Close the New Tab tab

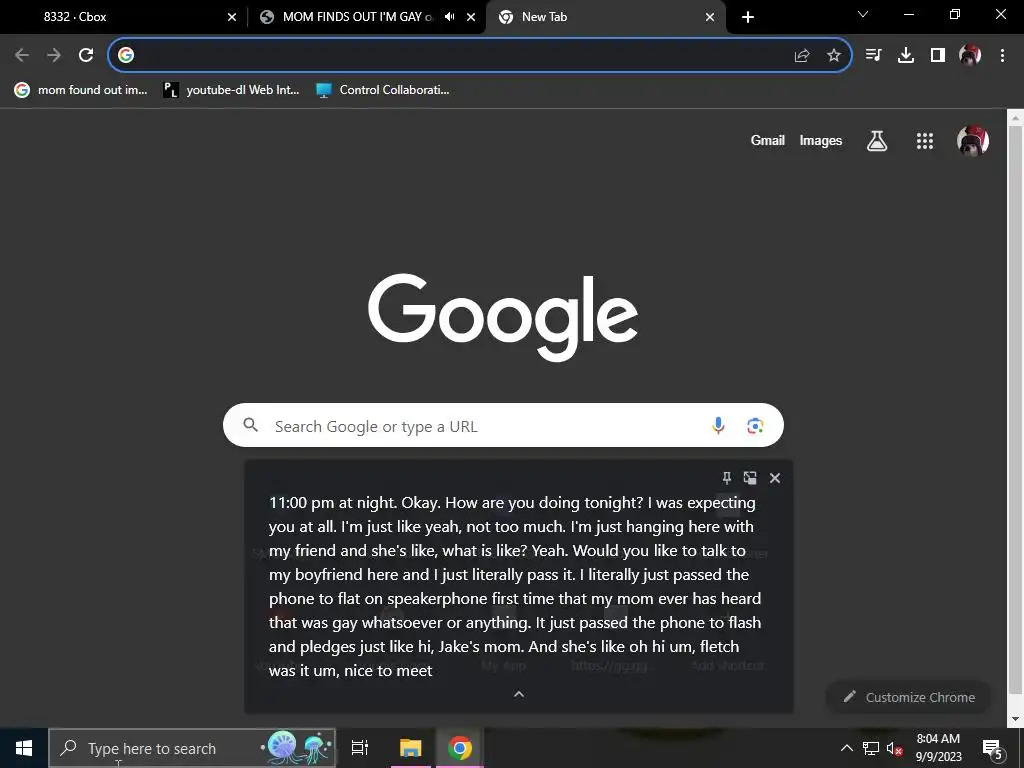tap(710, 18)
